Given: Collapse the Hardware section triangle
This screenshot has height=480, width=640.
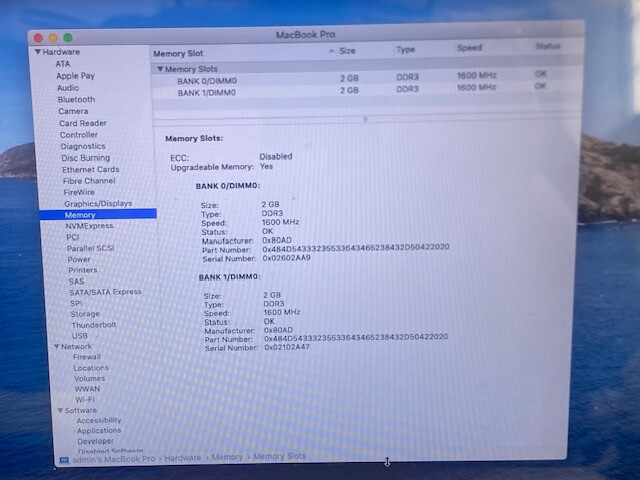Looking at the screenshot, I should (x=38, y=52).
